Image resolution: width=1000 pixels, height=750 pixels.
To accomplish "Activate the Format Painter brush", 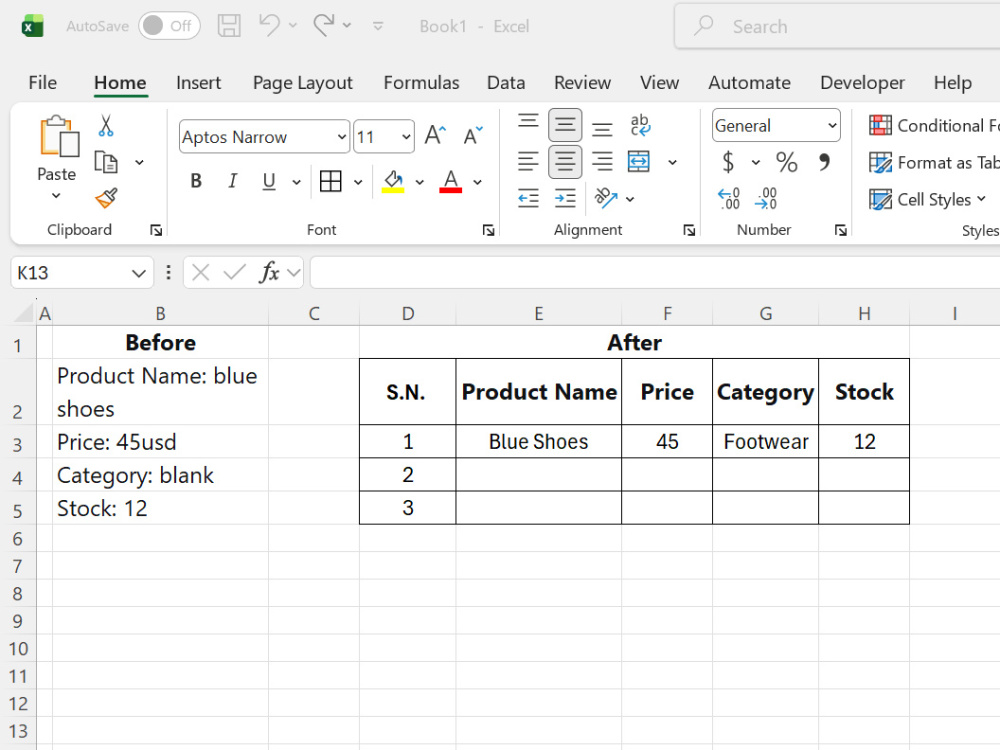I will [x=106, y=198].
